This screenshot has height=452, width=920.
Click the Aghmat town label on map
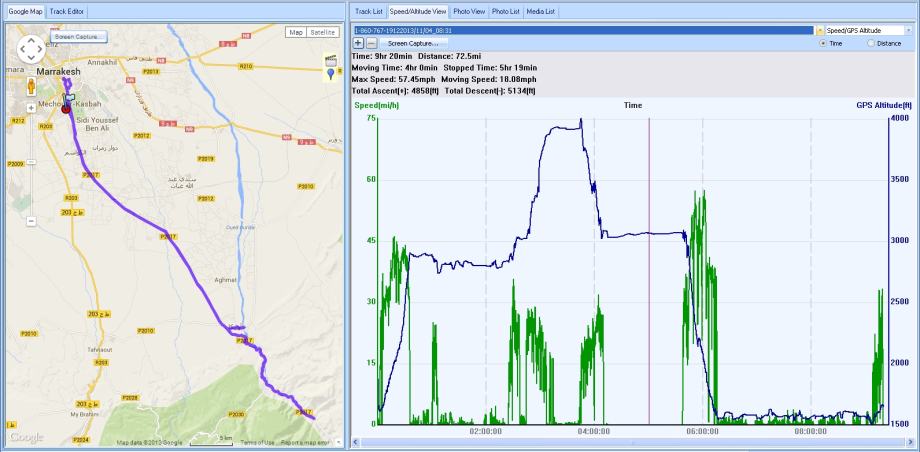pos(224,280)
